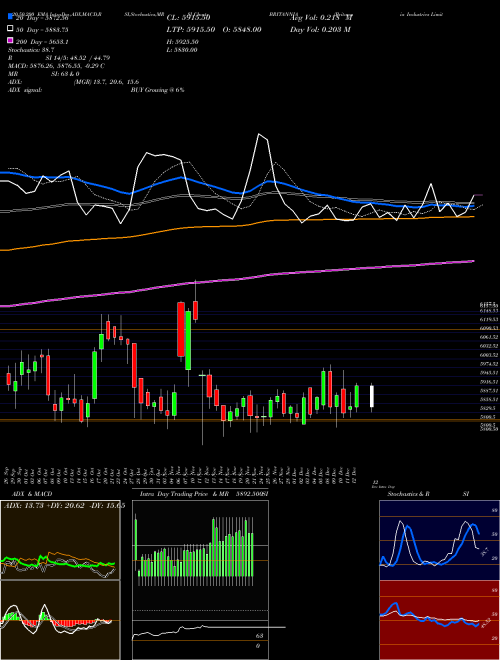Click the MACD histogram panel

[x=60, y=620]
